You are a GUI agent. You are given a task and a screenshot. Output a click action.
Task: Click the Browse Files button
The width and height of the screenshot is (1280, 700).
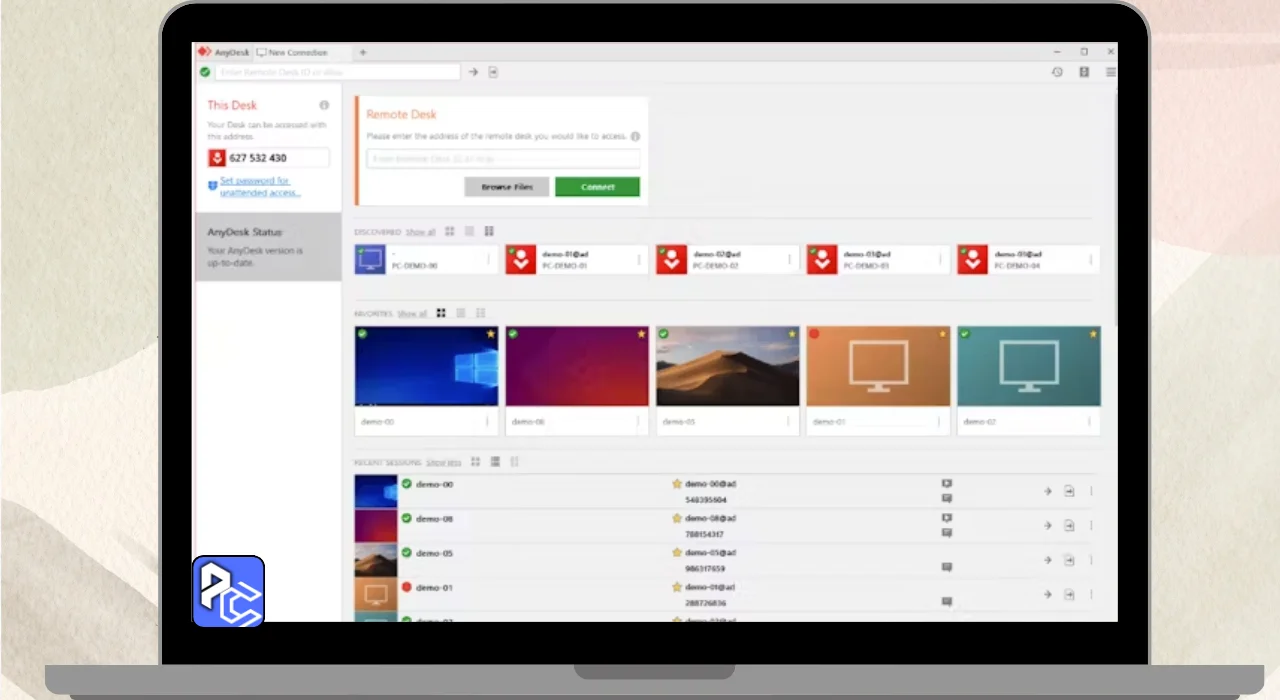pos(507,187)
